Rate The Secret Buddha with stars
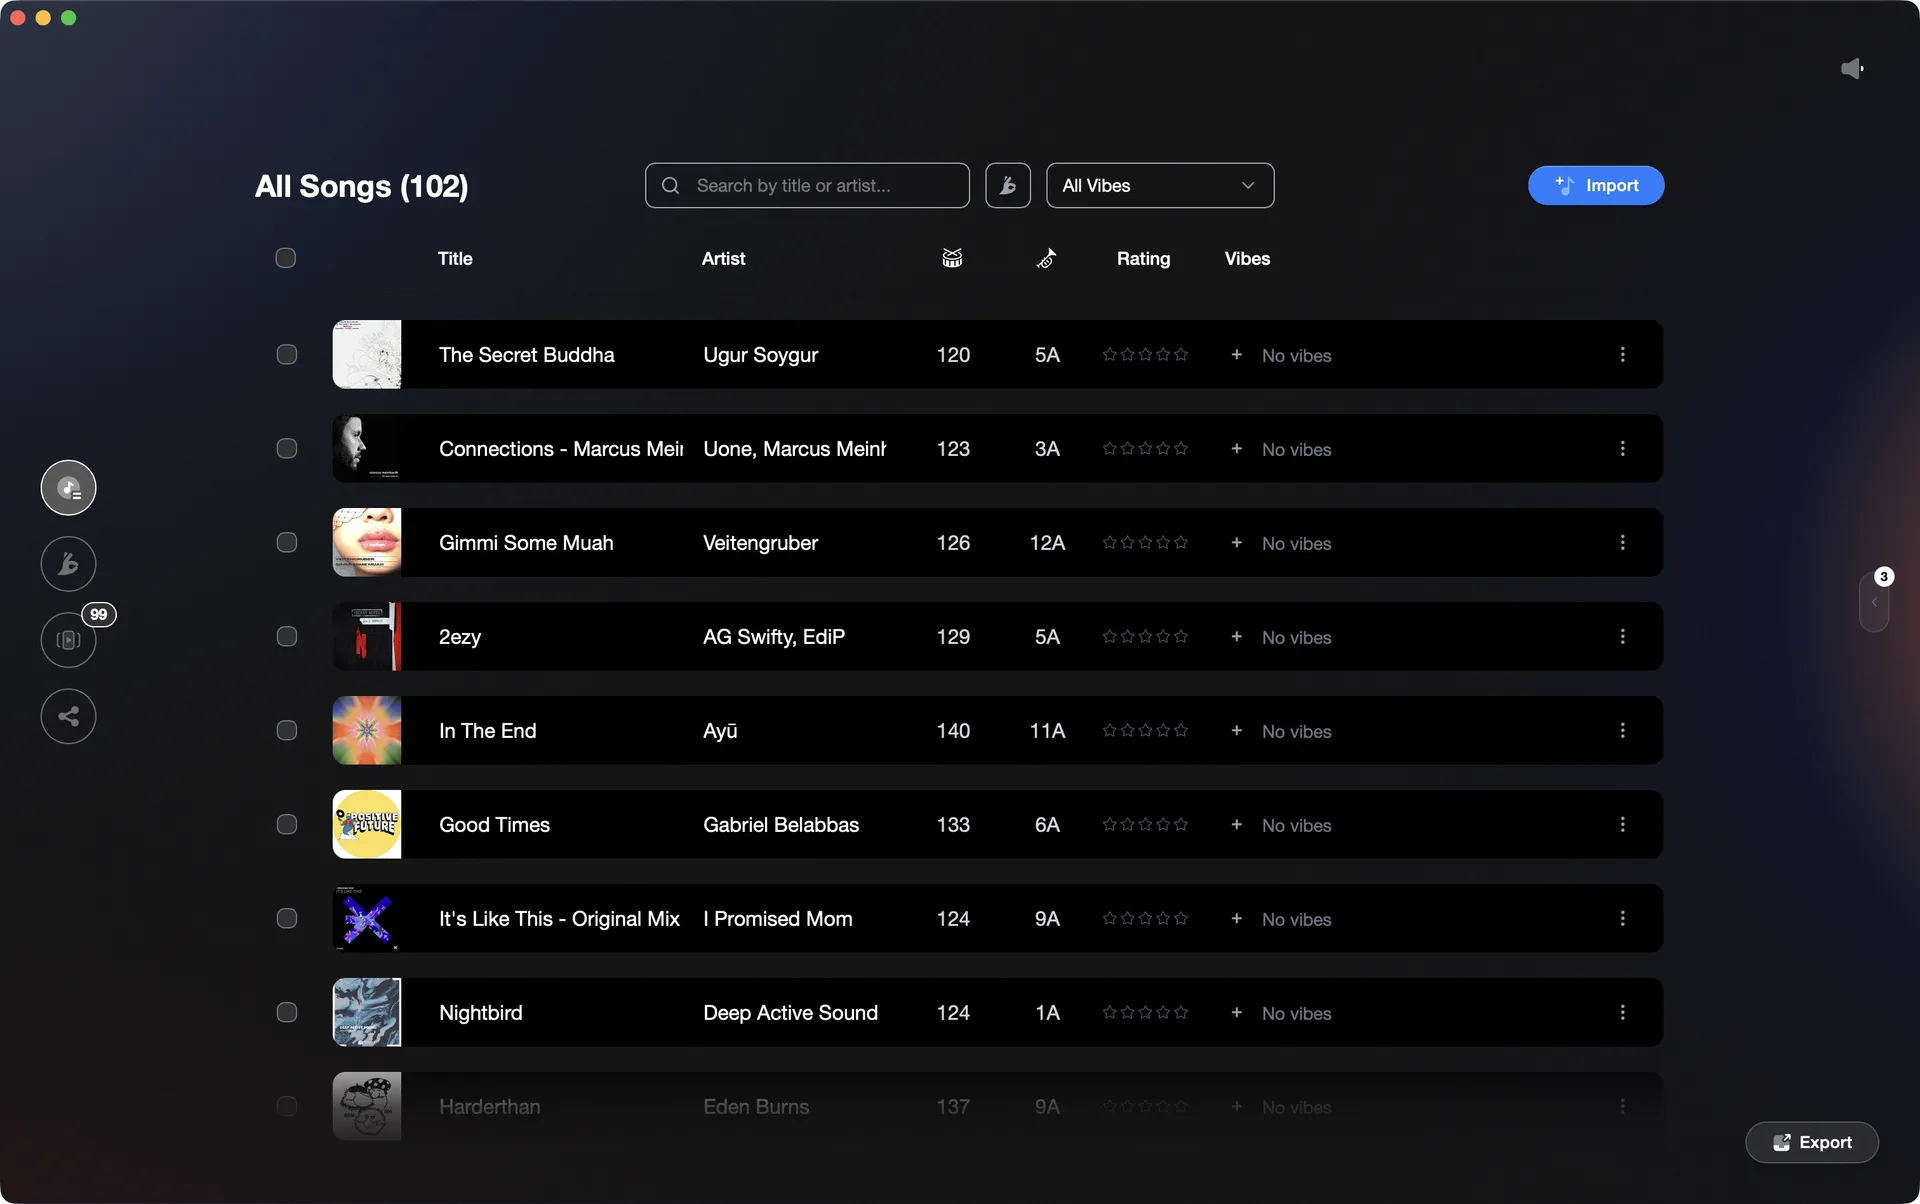 1145,354
